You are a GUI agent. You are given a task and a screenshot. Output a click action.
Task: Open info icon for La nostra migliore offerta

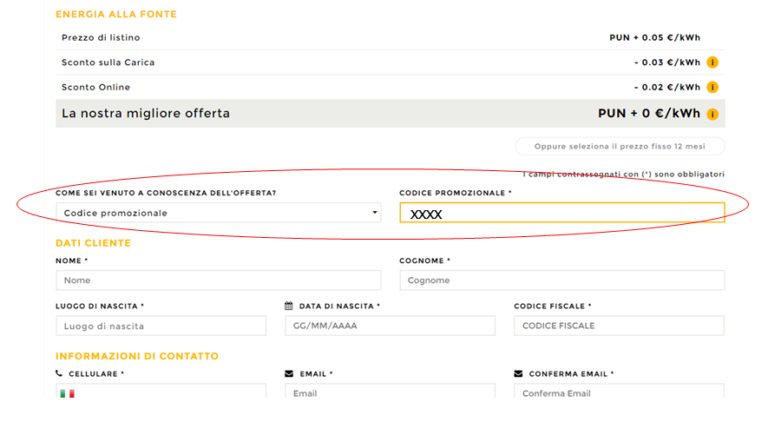click(x=713, y=114)
